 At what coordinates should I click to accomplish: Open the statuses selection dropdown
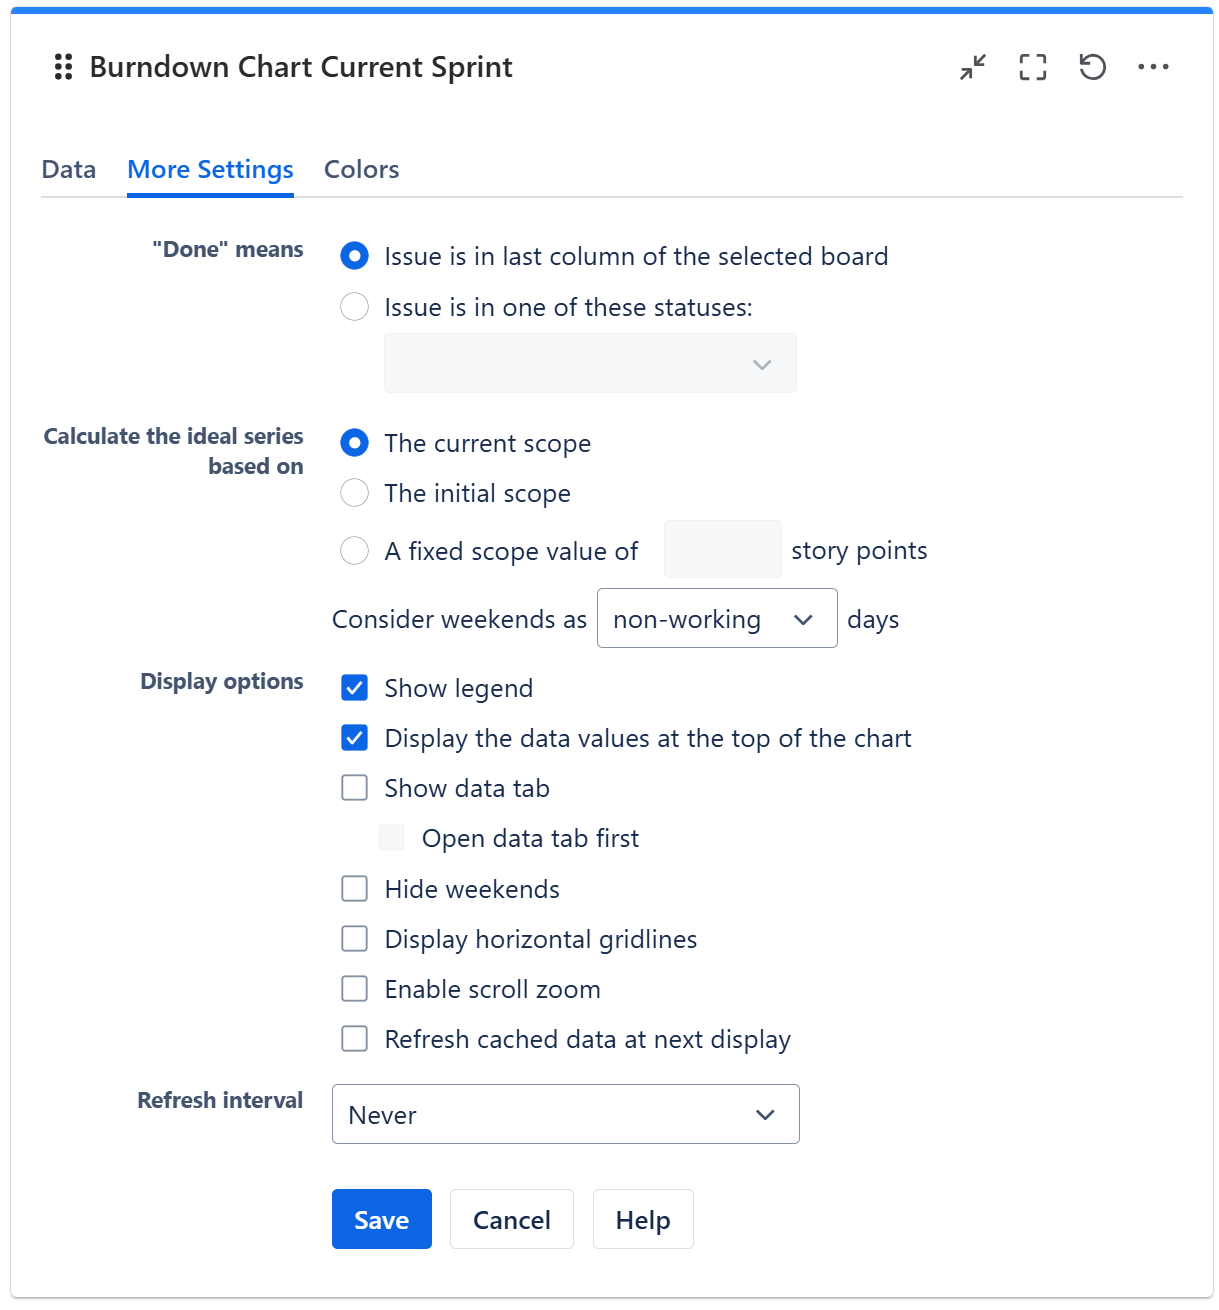590,364
